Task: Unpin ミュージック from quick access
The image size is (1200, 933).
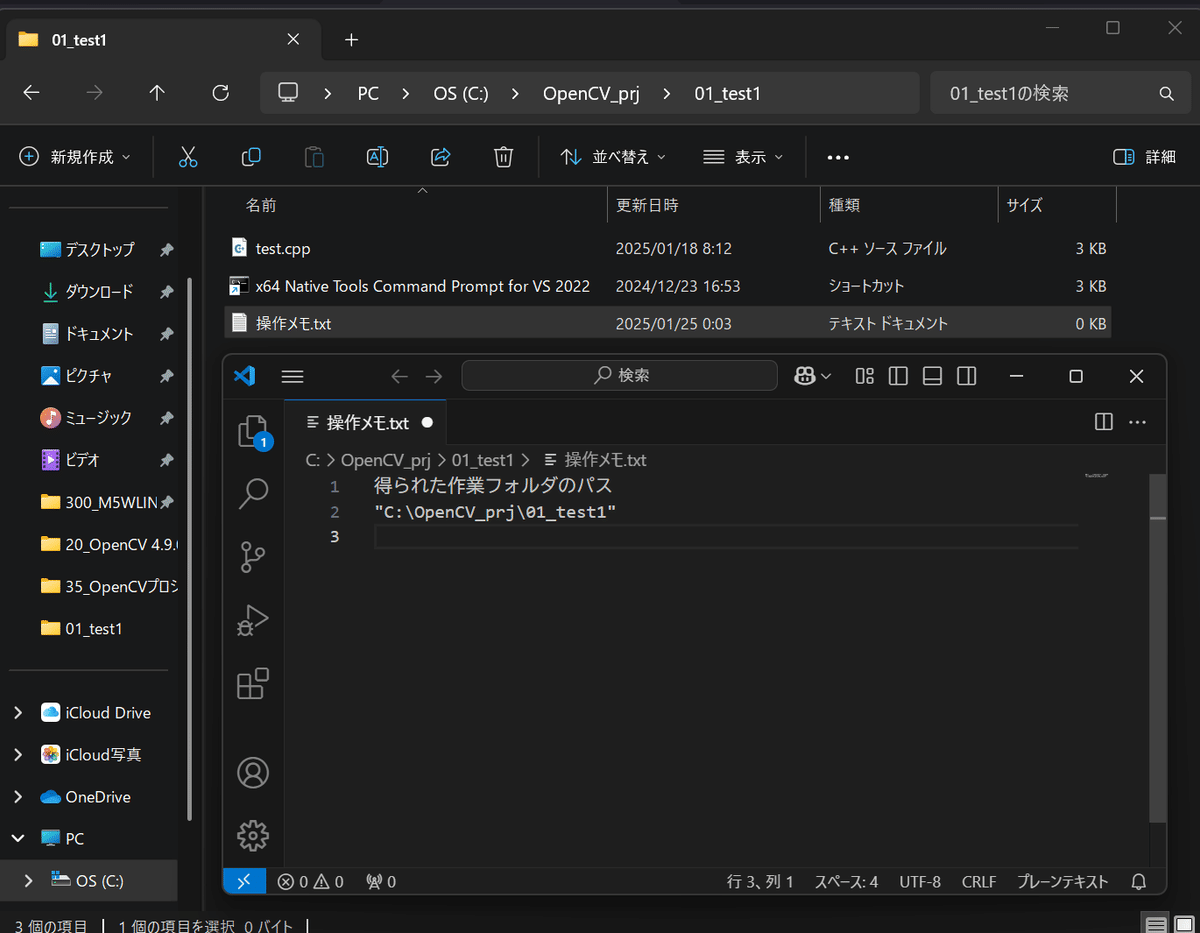Action: pos(166,417)
